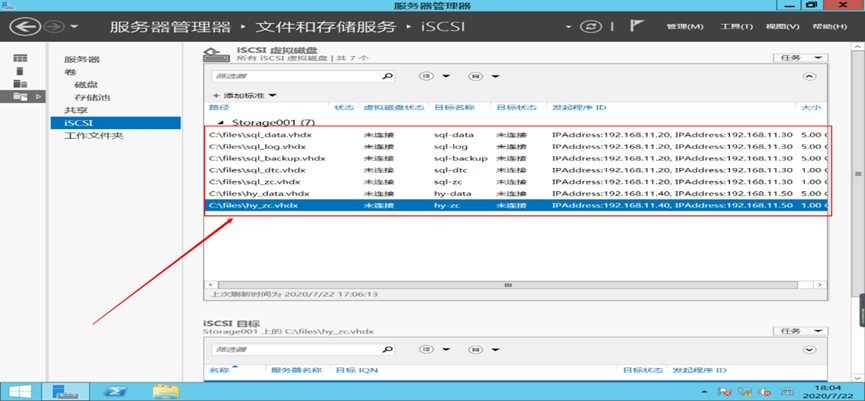865x401 pixels.
Task: Select the C:\files\sql_dtc.vhdx row
Action: coord(517,170)
